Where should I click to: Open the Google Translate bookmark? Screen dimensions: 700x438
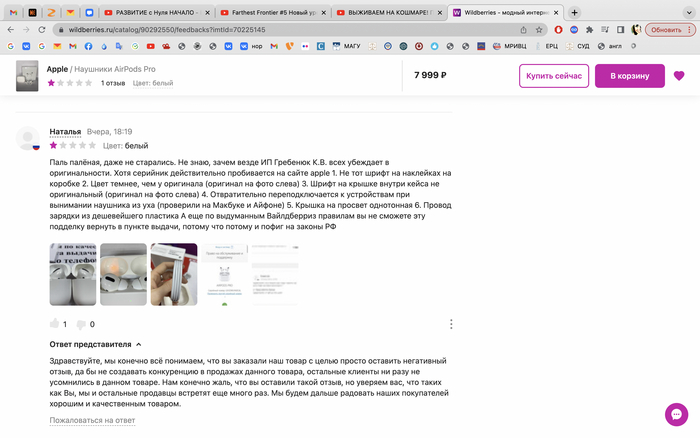pyautogui.click(x=119, y=46)
